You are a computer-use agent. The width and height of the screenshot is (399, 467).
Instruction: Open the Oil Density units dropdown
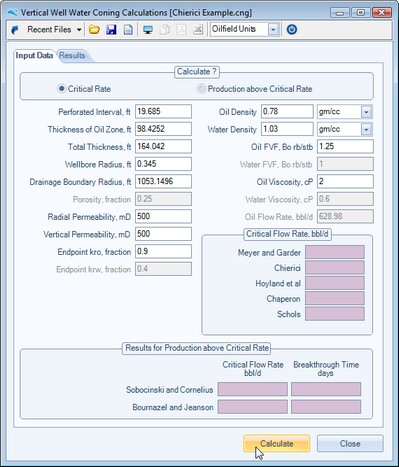366,112
